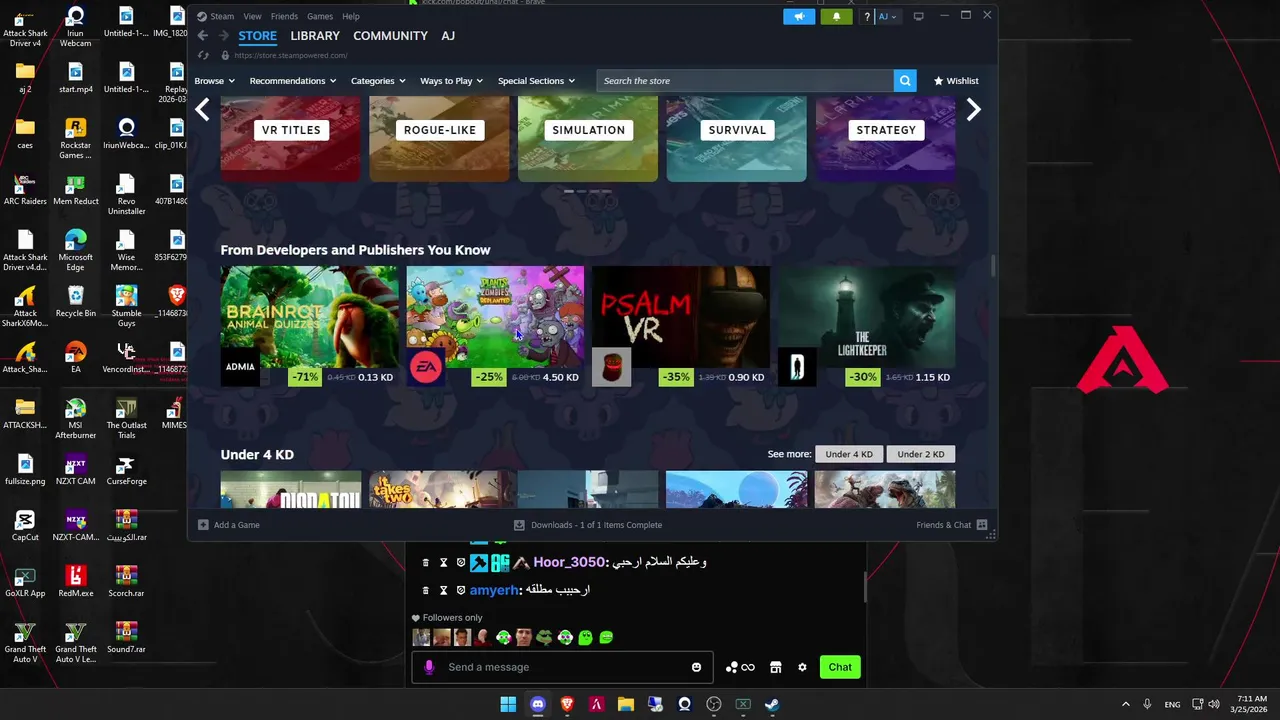Image resolution: width=1280 pixels, height=720 pixels.
Task: Open Downloads status link
Action: click(588, 525)
